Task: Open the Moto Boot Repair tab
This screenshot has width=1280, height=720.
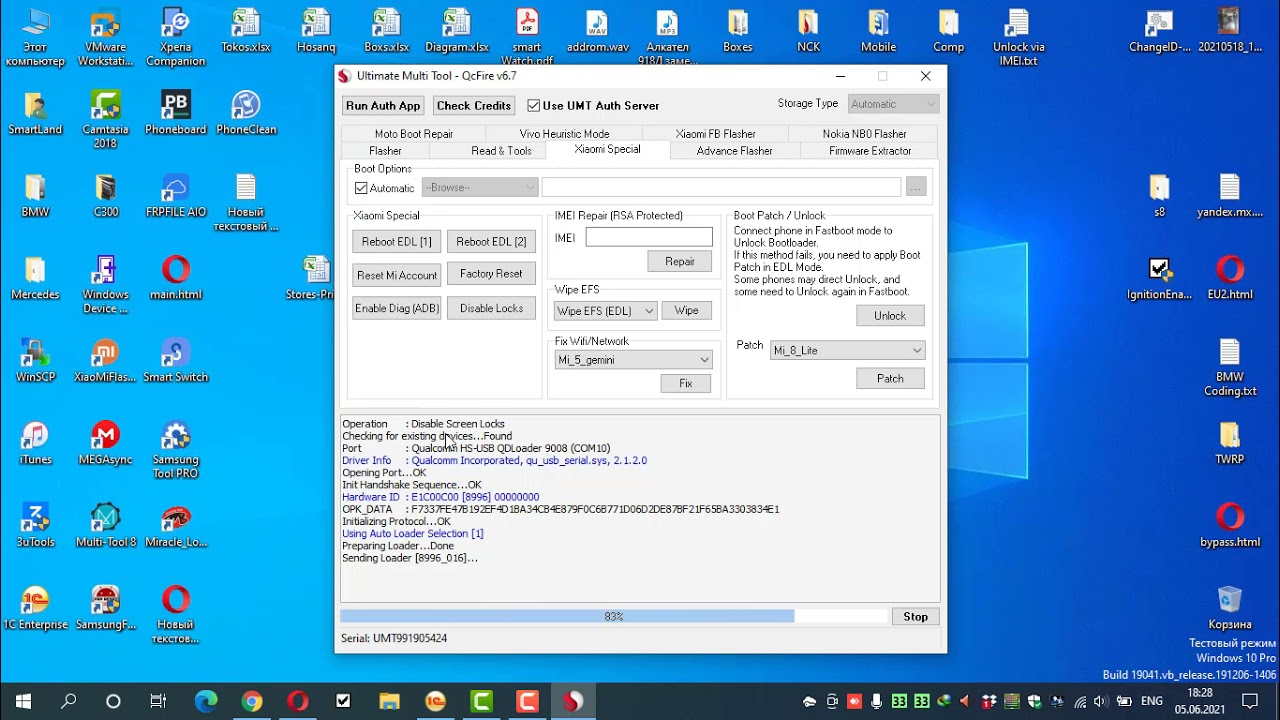Action: (414, 134)
